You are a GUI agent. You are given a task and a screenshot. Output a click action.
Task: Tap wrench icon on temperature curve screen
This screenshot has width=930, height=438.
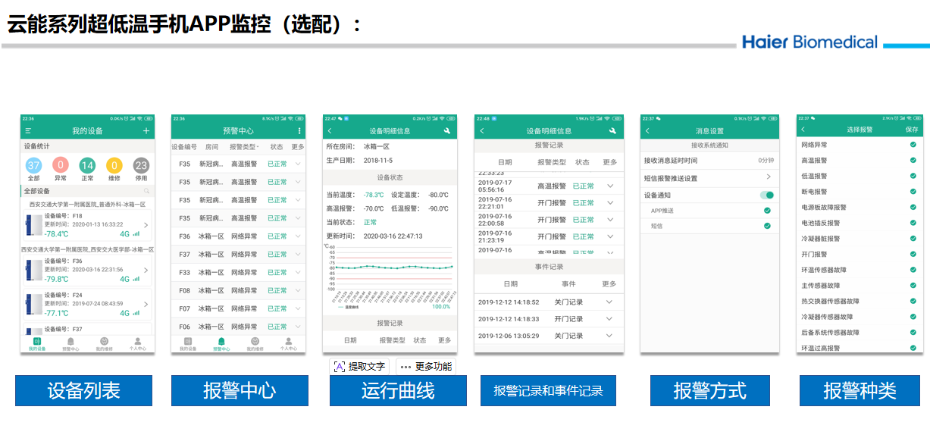click(446, 131)
